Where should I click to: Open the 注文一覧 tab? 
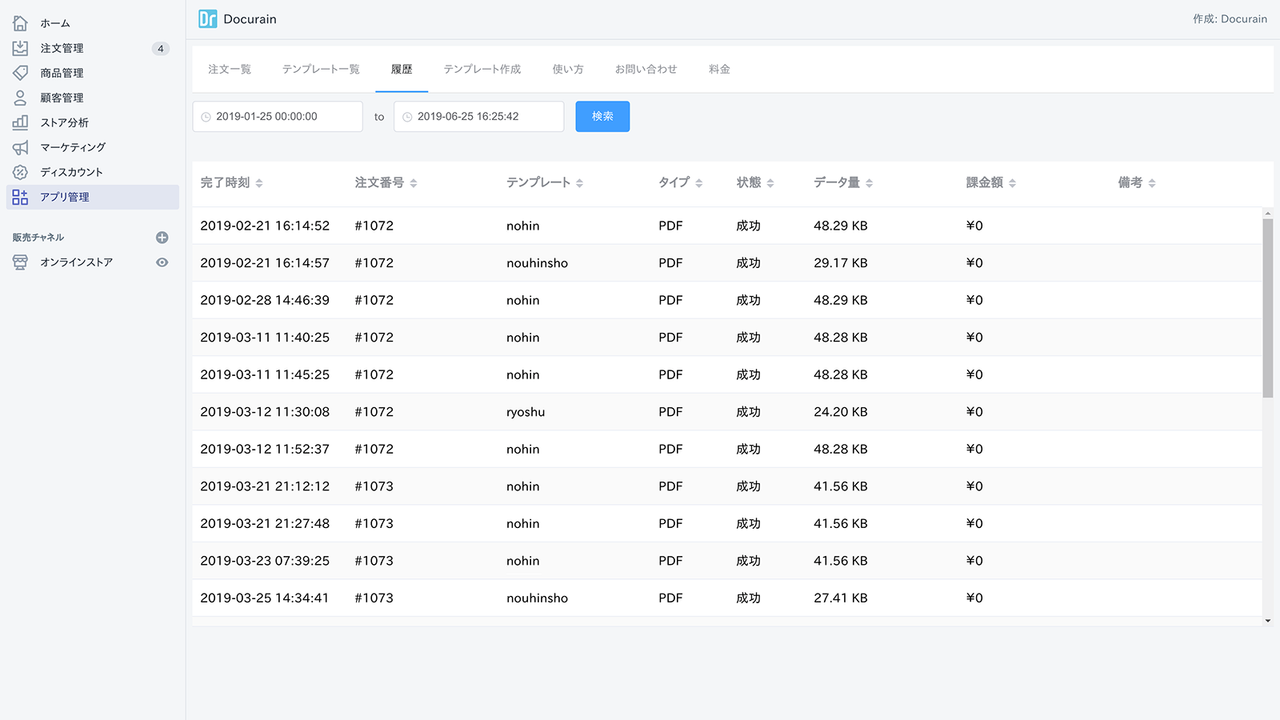click(229, 69)
